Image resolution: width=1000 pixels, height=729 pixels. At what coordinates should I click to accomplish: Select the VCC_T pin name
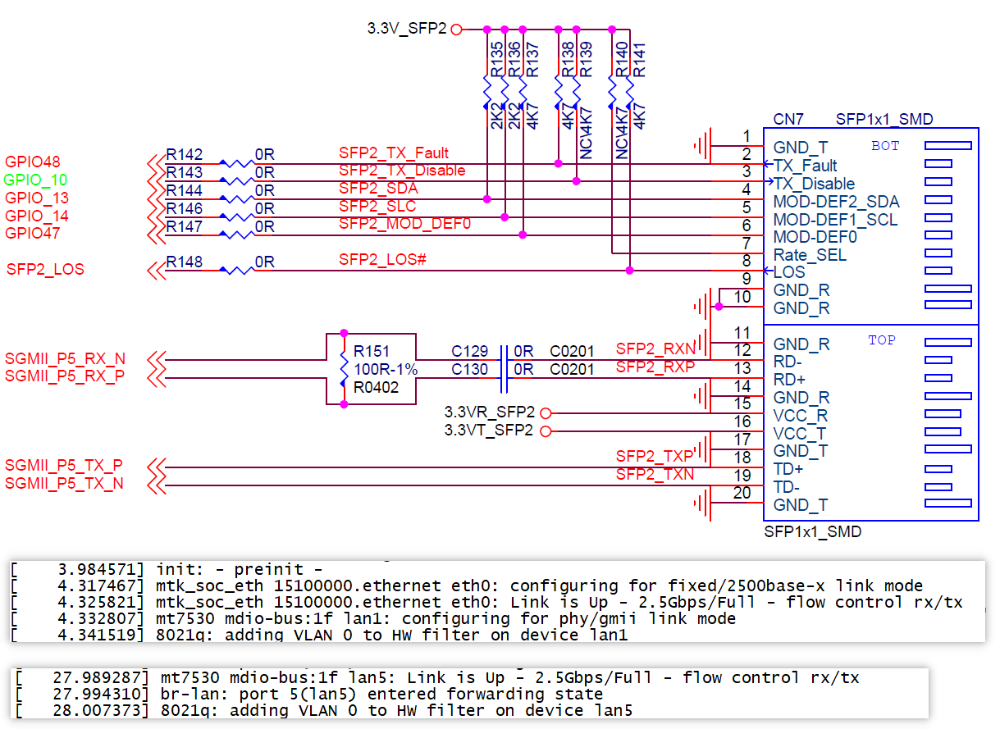[x=799, y=434]
